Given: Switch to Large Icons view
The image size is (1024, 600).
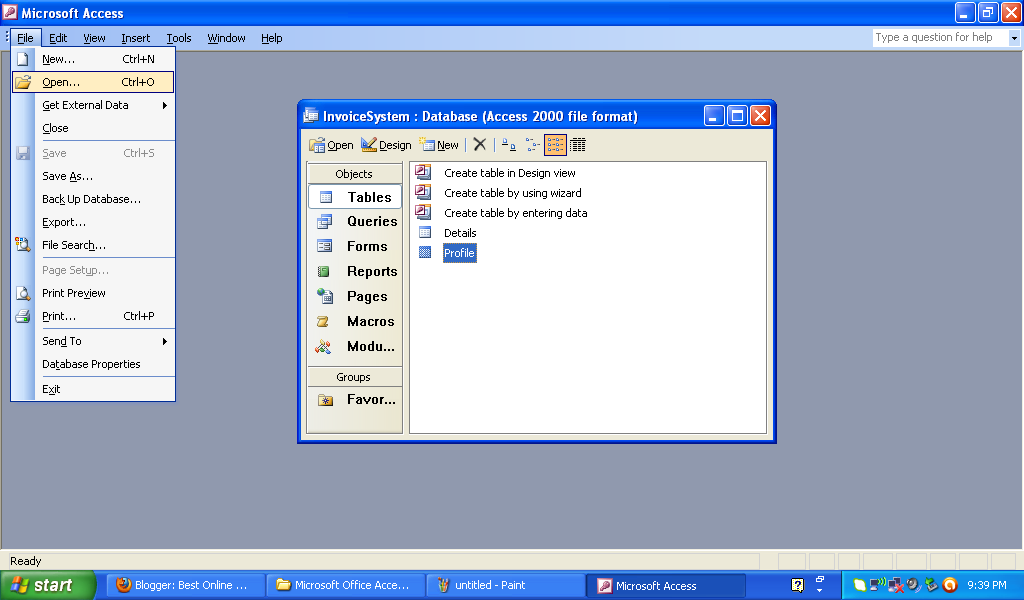Looking at the screenshot, I should [x=509, y=145].
